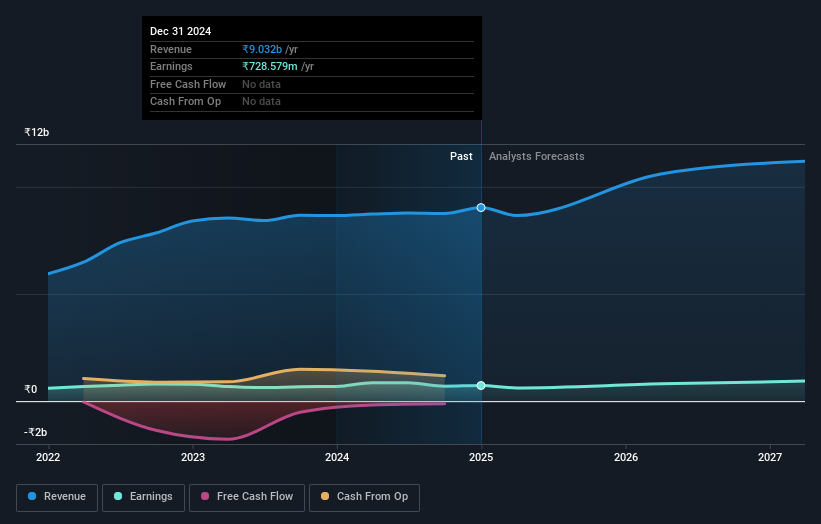
Task: Click the 2024 x-axis label
Action: pos(337,458)
